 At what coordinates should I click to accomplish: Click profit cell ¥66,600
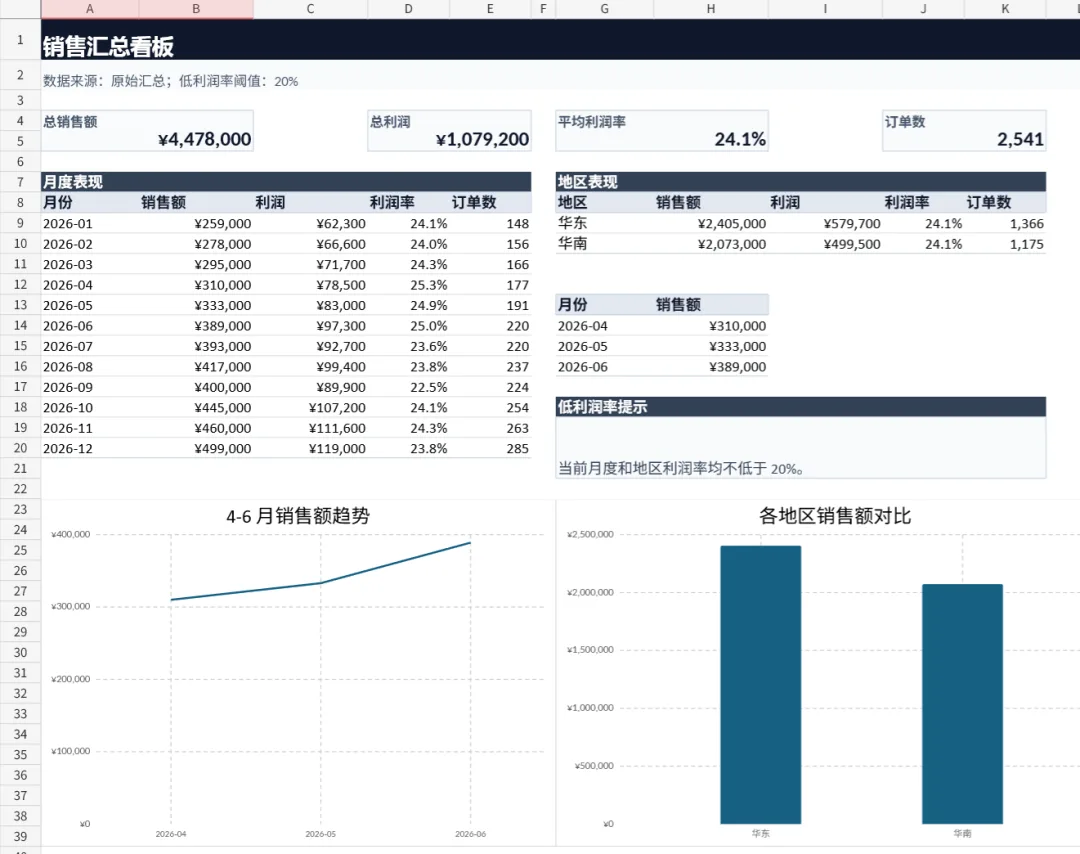click(x=311, y=244)
